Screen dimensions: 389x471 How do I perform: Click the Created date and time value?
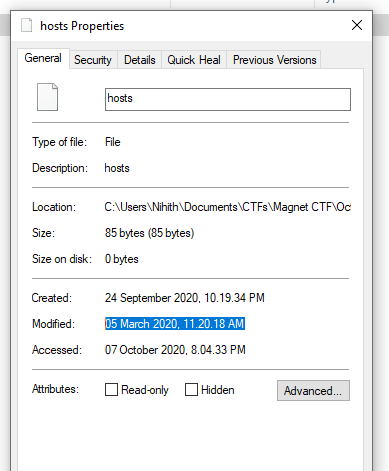(x=185, y=298)
